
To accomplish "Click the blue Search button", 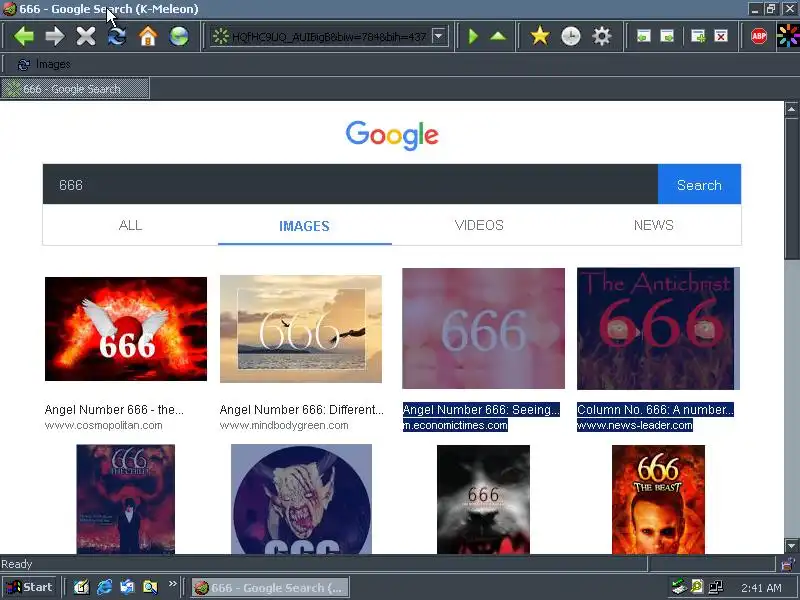I will [x=699, y=184].
